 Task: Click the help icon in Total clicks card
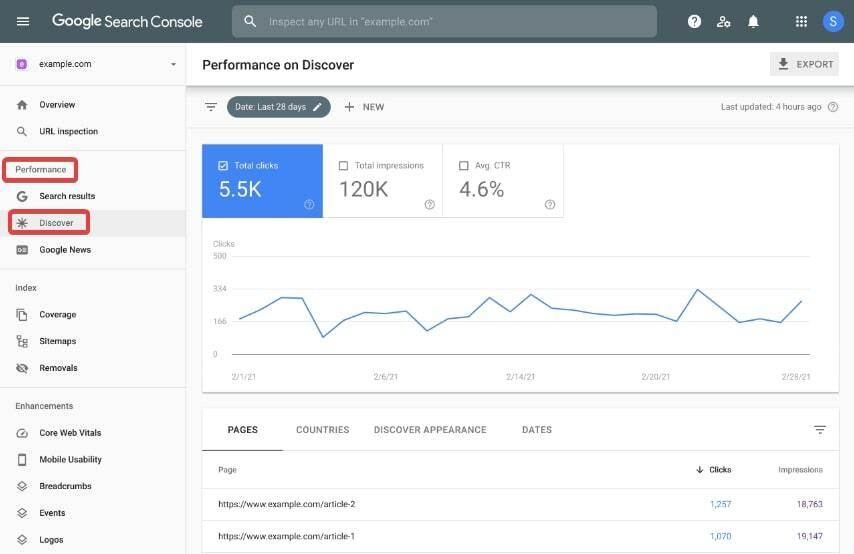point(309,204)
